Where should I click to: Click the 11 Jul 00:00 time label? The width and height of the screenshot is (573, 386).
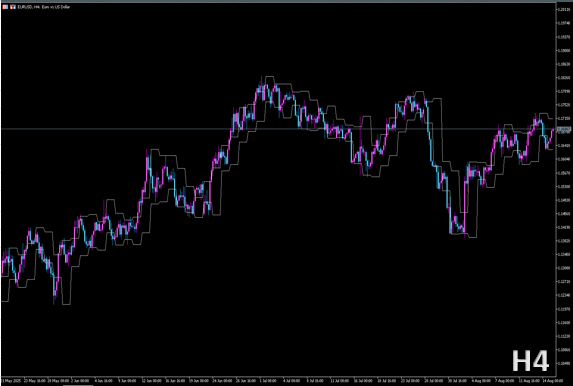[339, 381]
